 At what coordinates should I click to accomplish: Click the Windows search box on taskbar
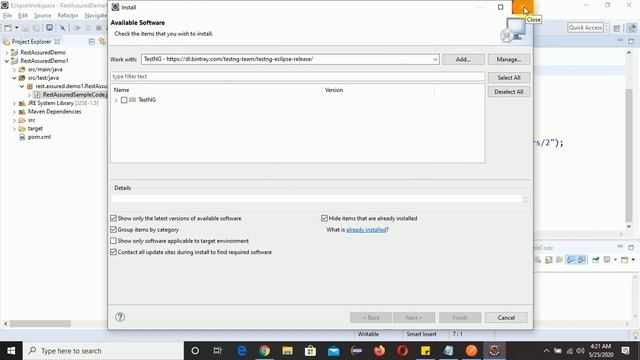click(104, 351)
